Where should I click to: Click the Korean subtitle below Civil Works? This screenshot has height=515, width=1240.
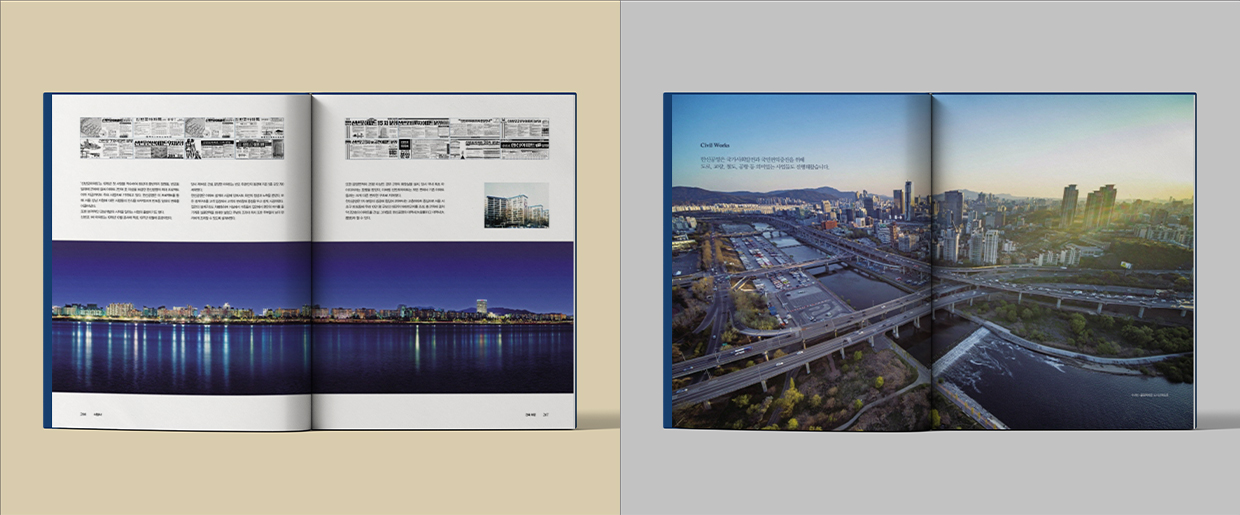(x=765, y=163)
